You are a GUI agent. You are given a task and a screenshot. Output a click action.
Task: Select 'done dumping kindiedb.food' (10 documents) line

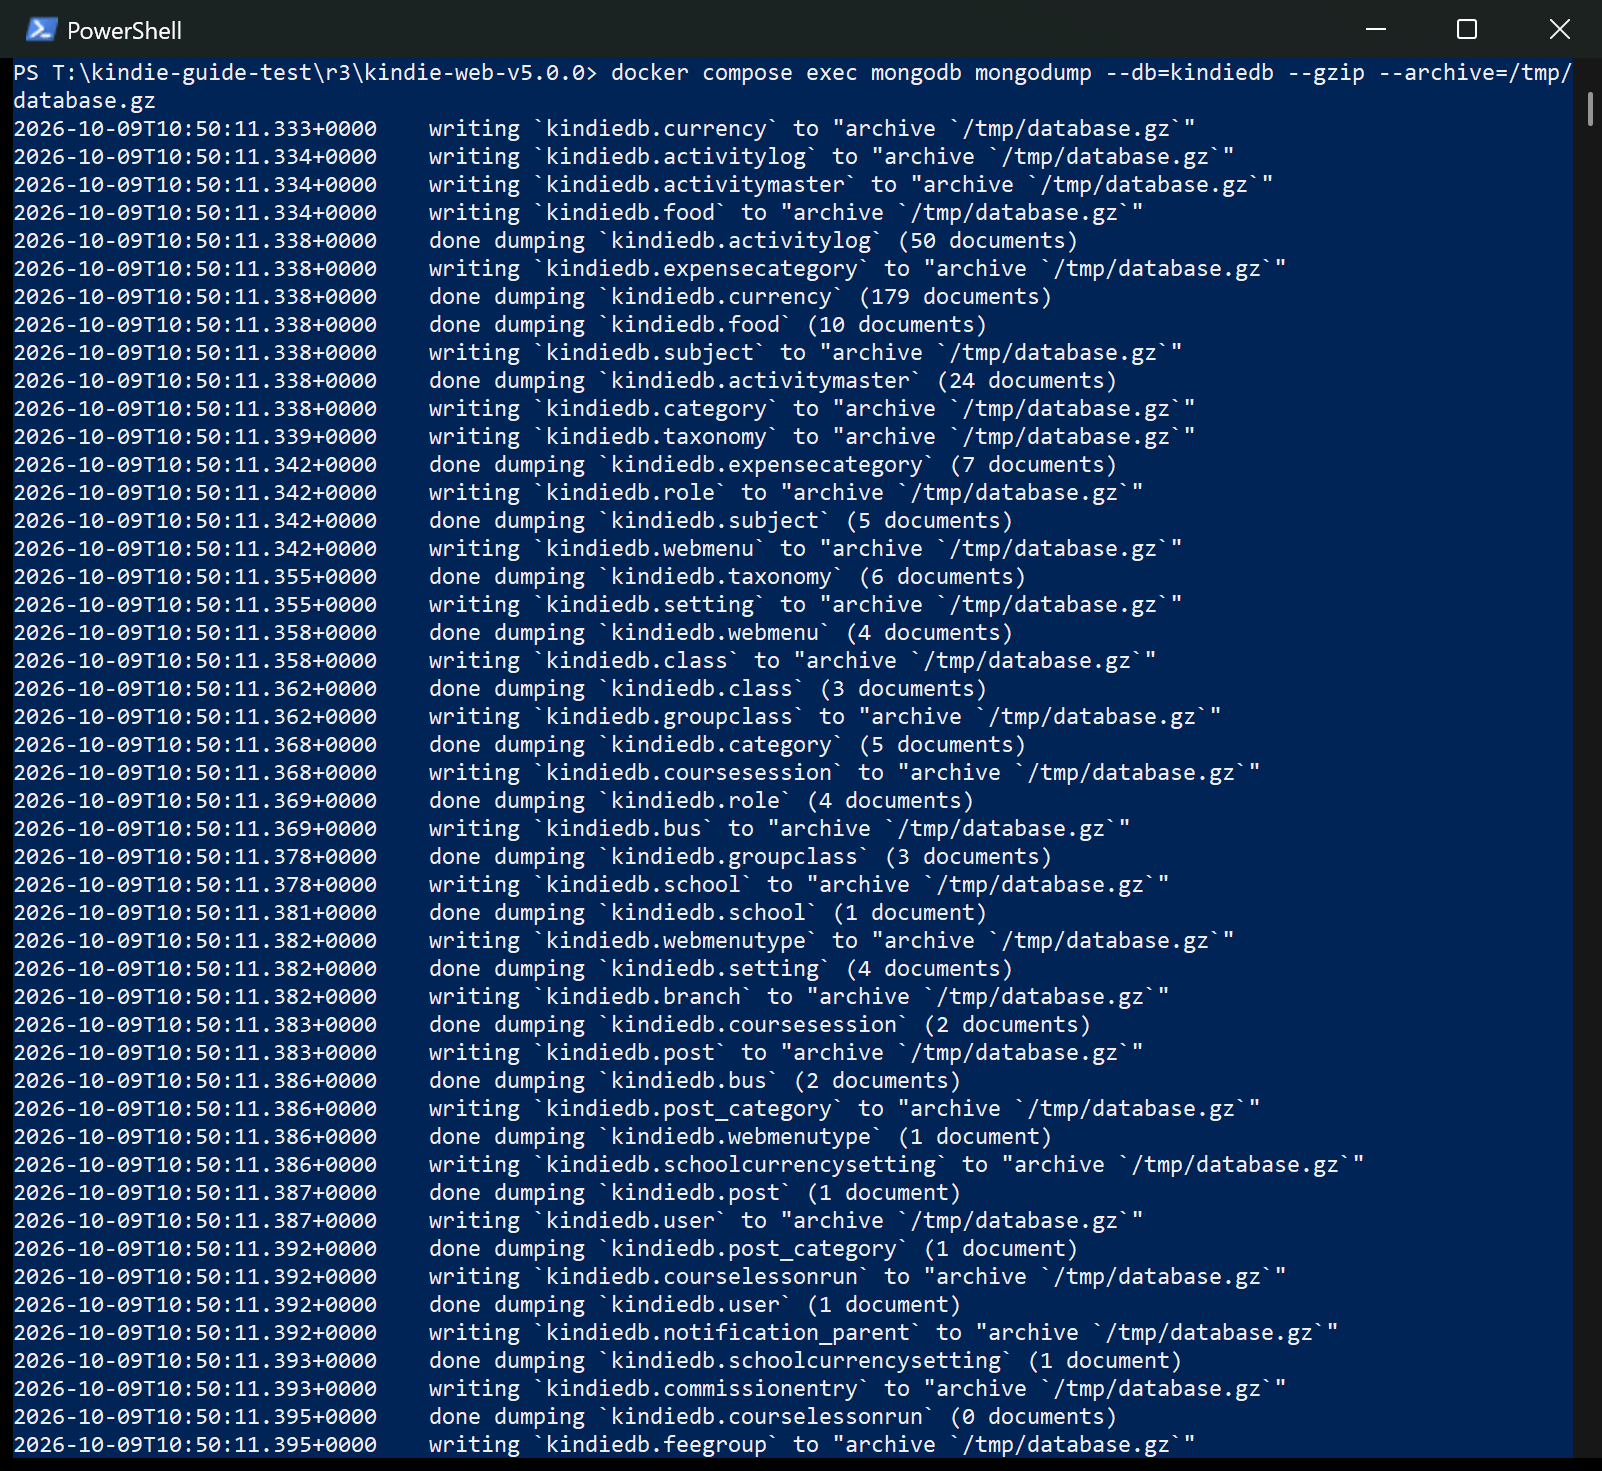point(500,325)
